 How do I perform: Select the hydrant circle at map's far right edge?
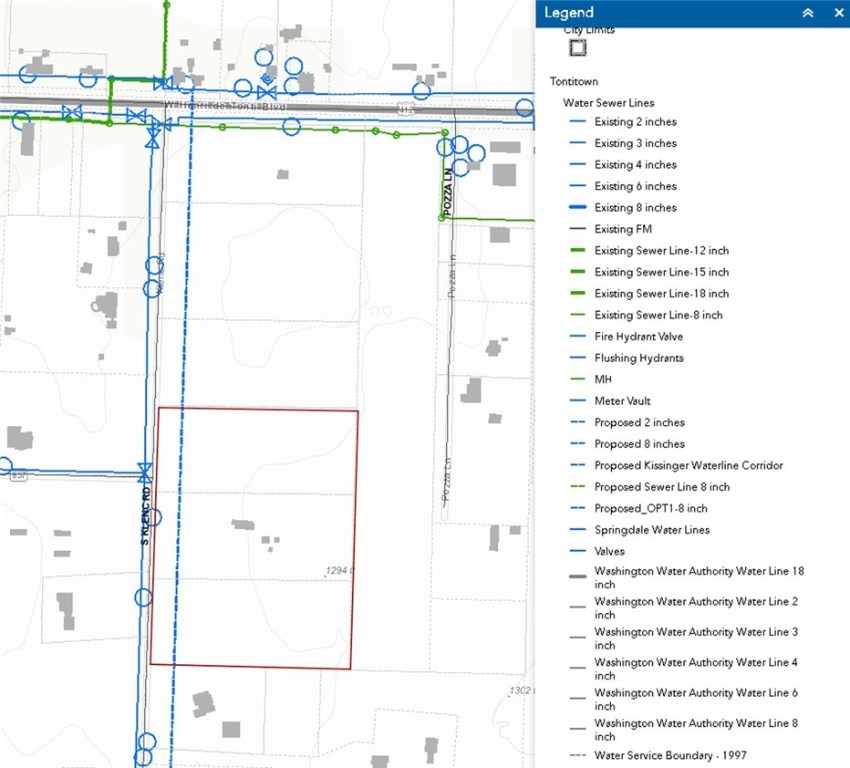tap(526, 105)
